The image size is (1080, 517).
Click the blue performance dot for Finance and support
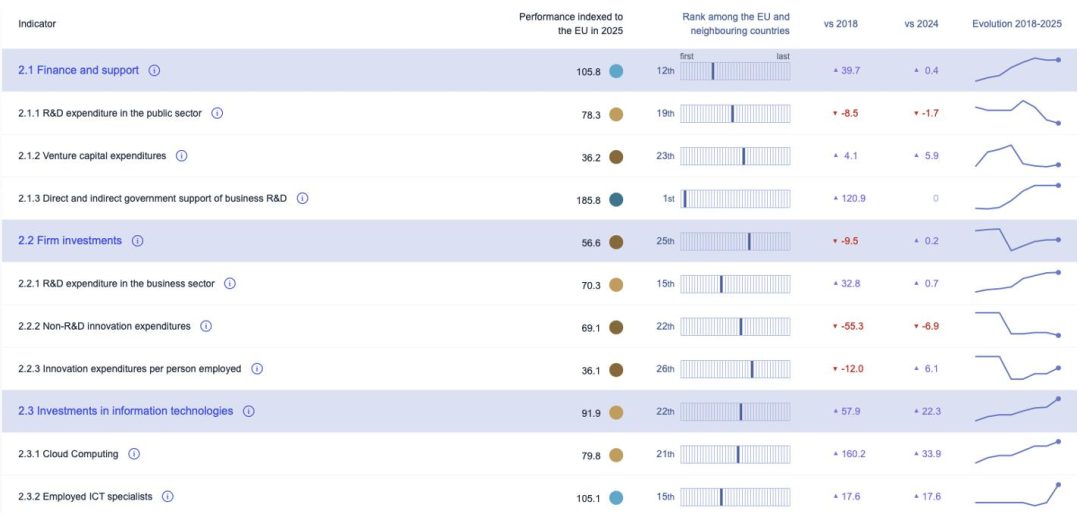616,71
